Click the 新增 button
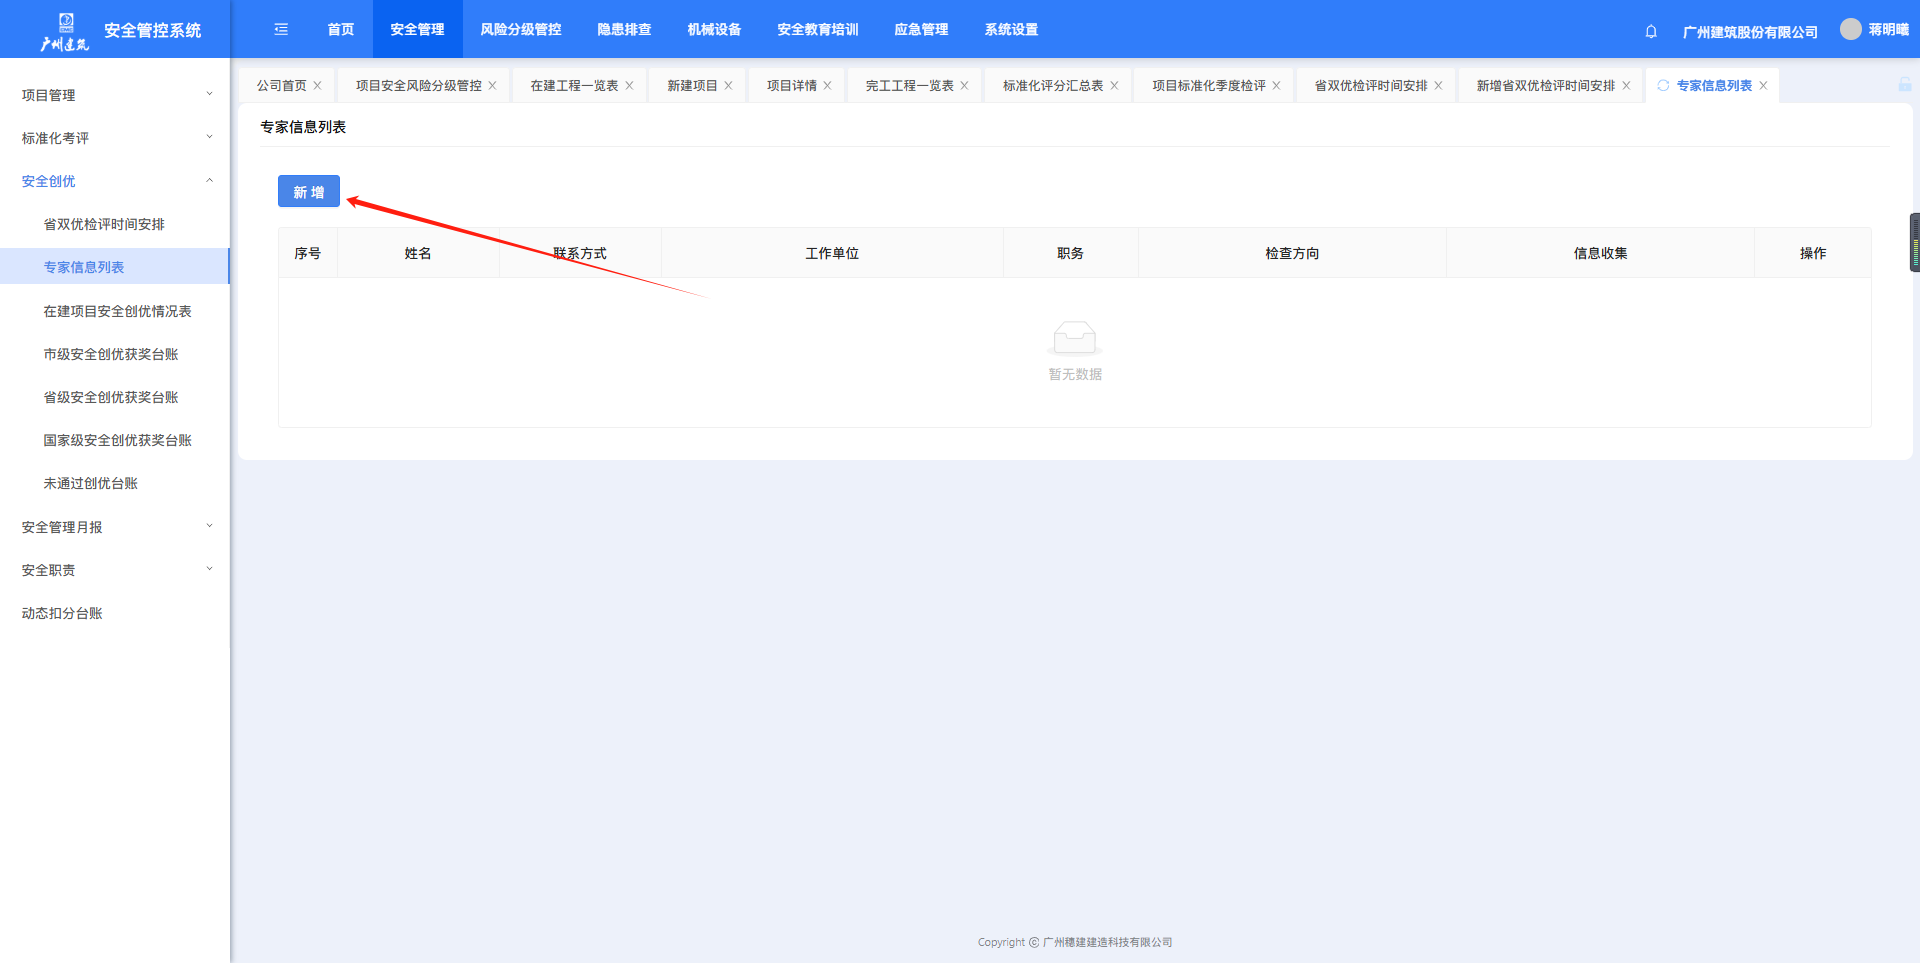 (x=308, y=192)
